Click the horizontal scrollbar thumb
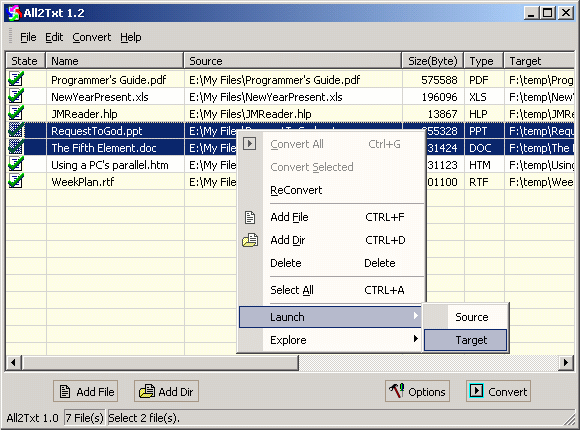 160,363
